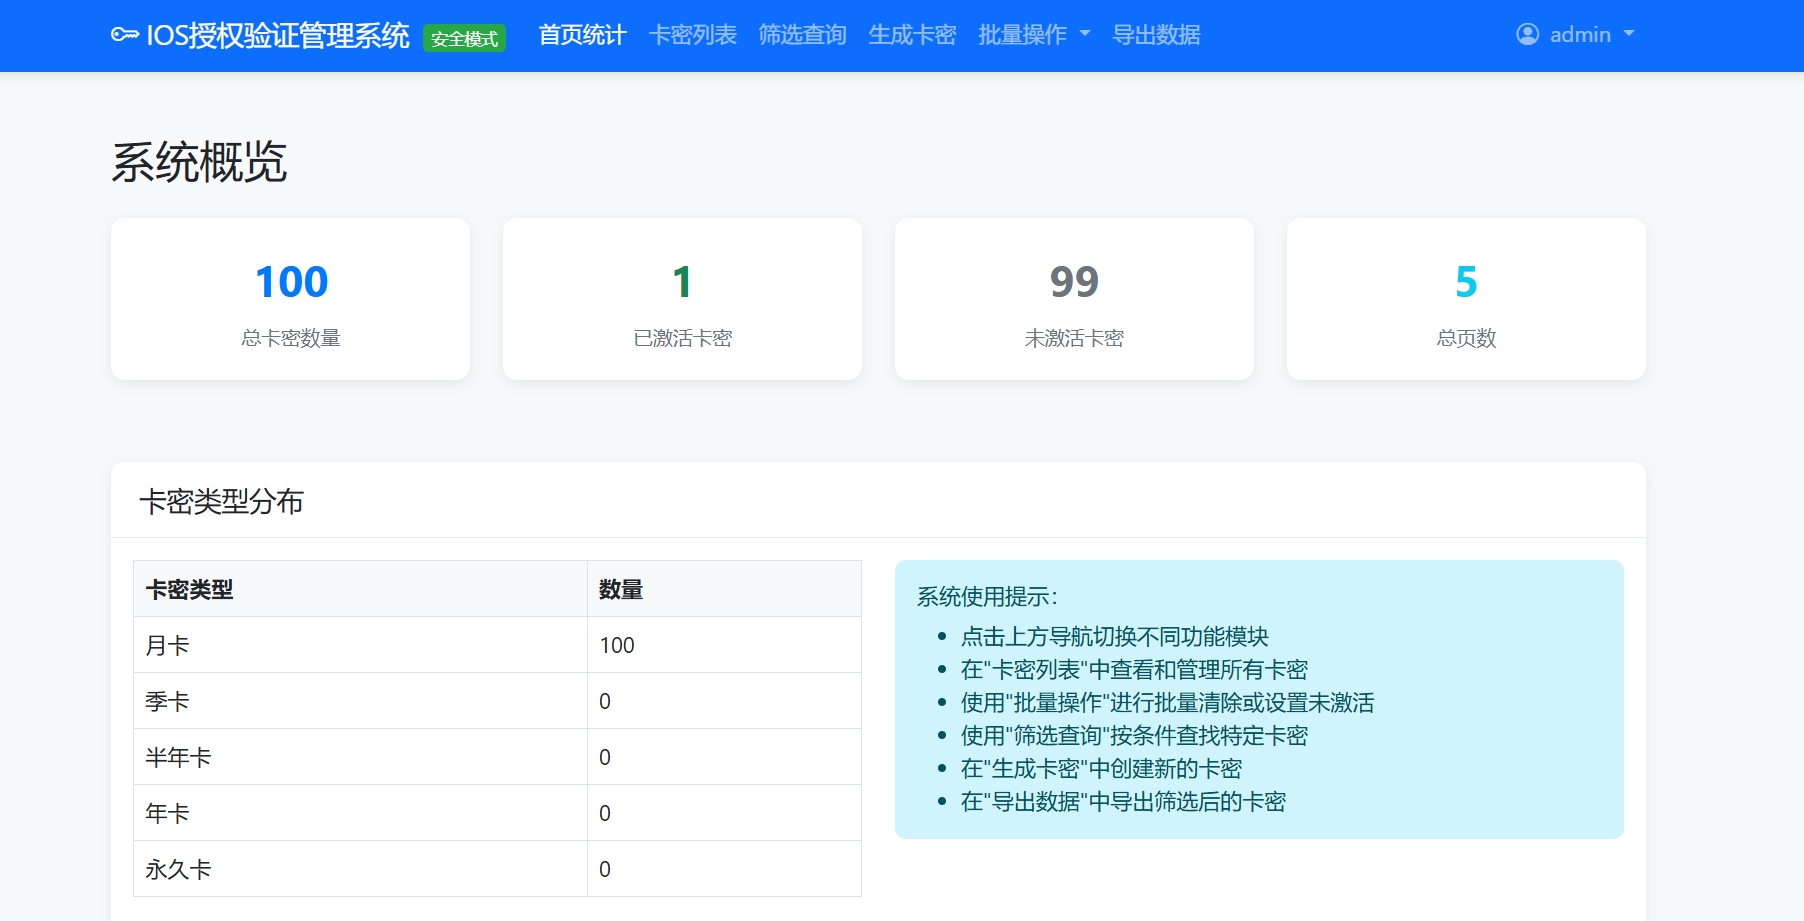Navigate to 筛选查询
The height and width of the screenshot is (921, 1804).
pos(802,35)
